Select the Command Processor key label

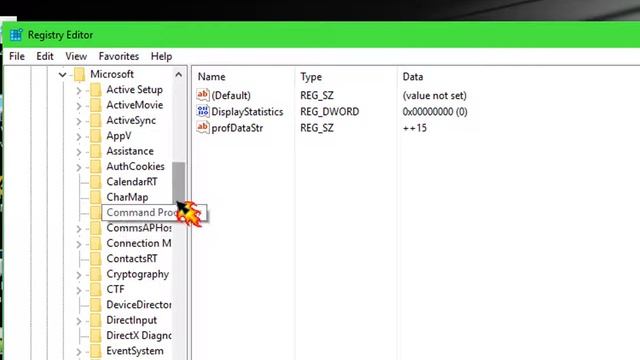[141, 213]
